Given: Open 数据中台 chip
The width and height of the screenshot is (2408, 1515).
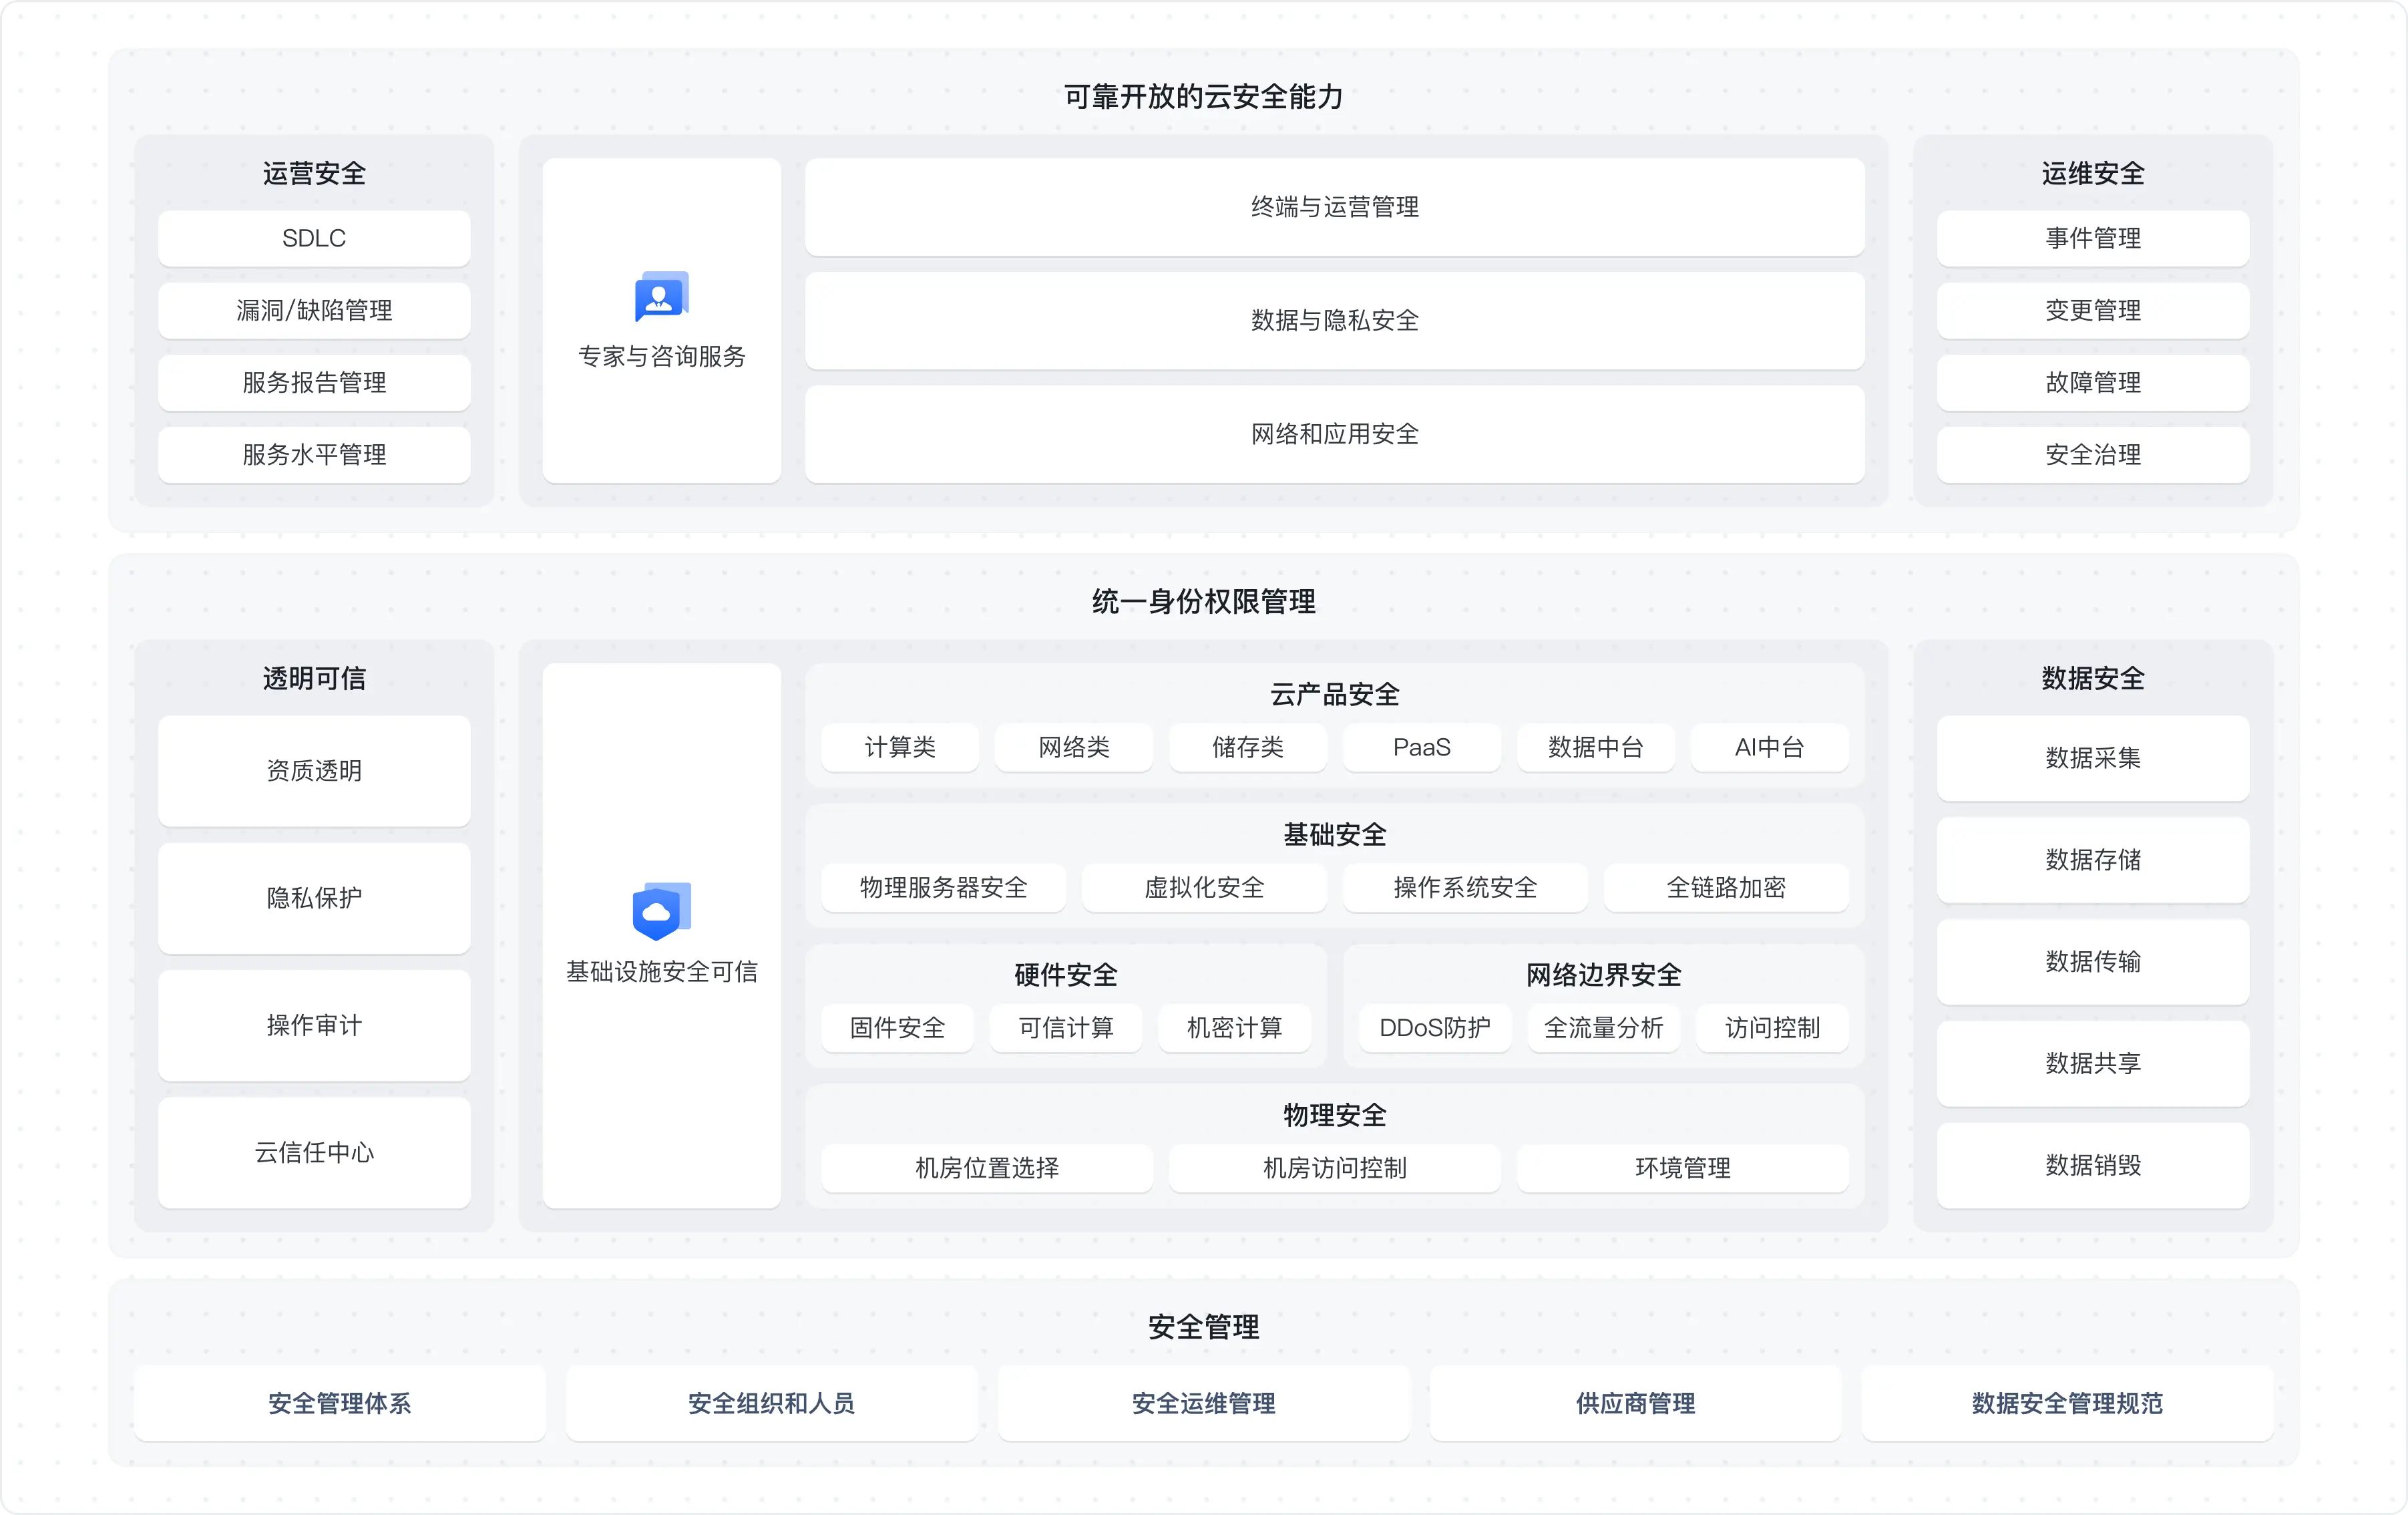Looking at the screenshot, I should pyautogui.click(x=1596, y=747).
